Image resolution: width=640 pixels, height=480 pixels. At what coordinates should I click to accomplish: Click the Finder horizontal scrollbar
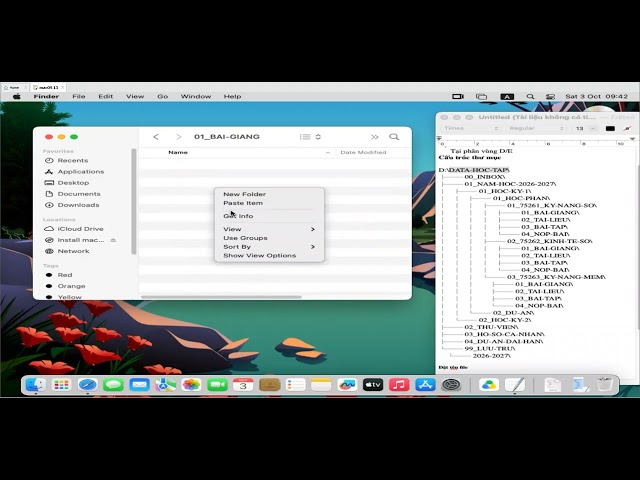pyautogui.click(x=221, y=297)
